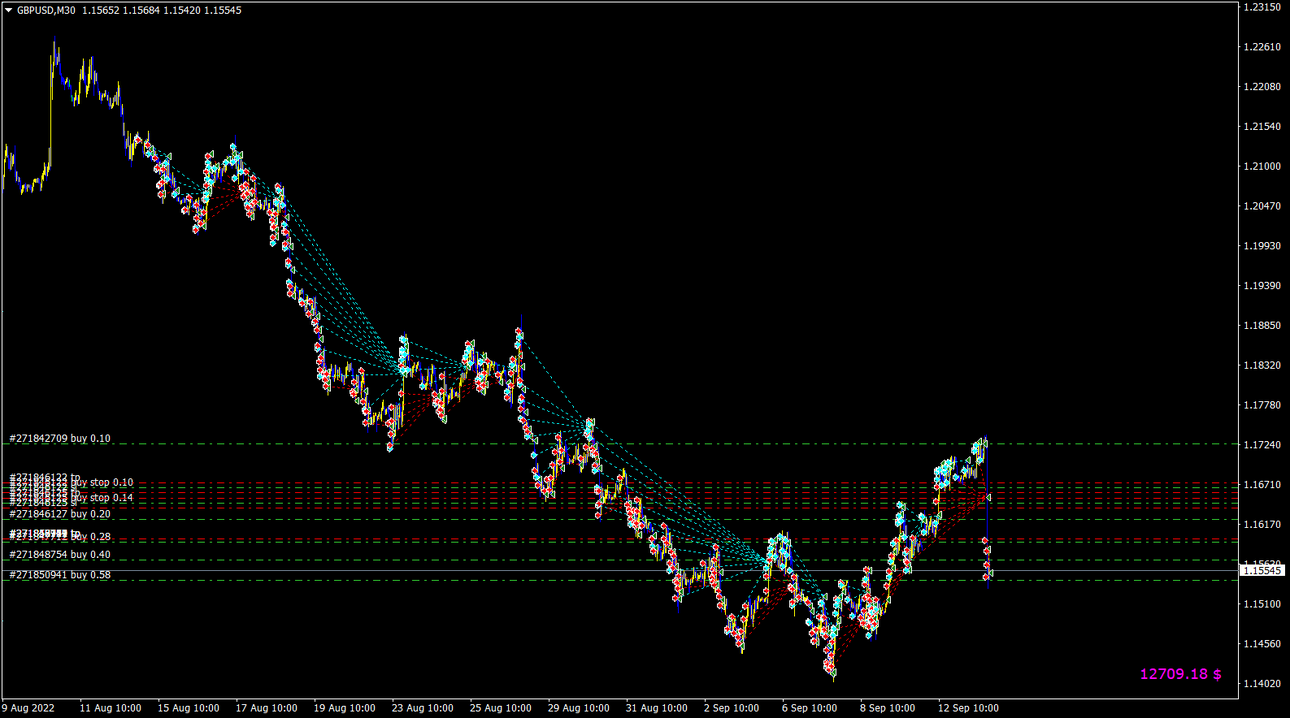Click price scale value 1.22080

coord(1261,87)
